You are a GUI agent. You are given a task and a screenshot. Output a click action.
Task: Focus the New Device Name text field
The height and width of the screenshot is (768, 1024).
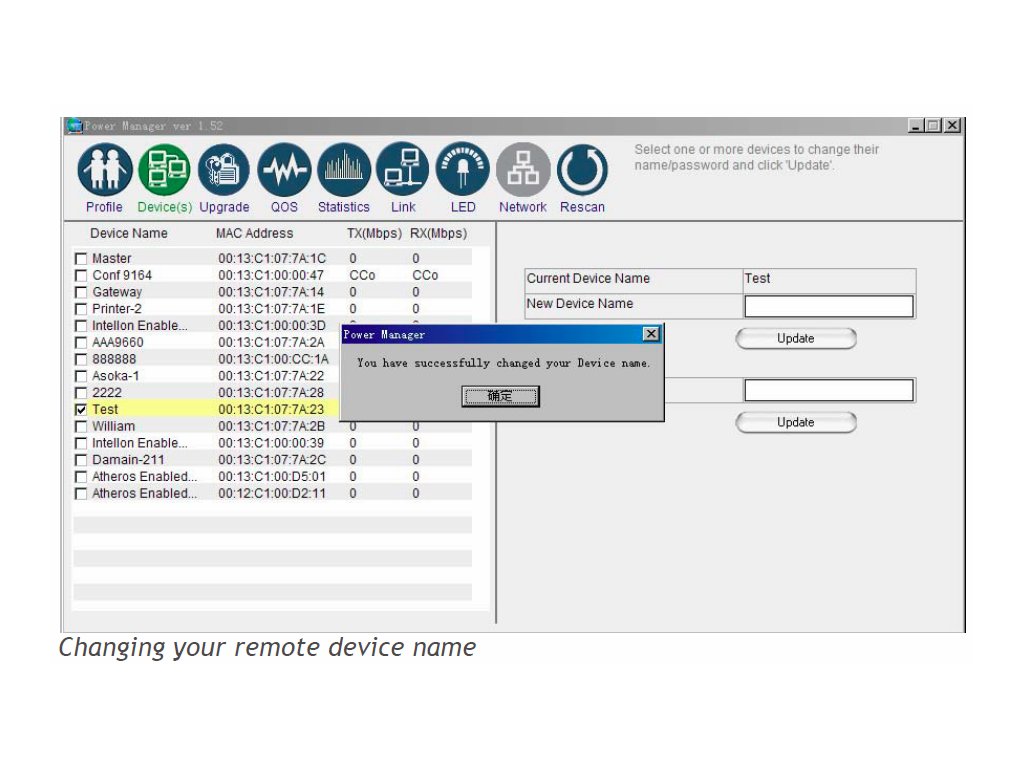pos(829,306)
